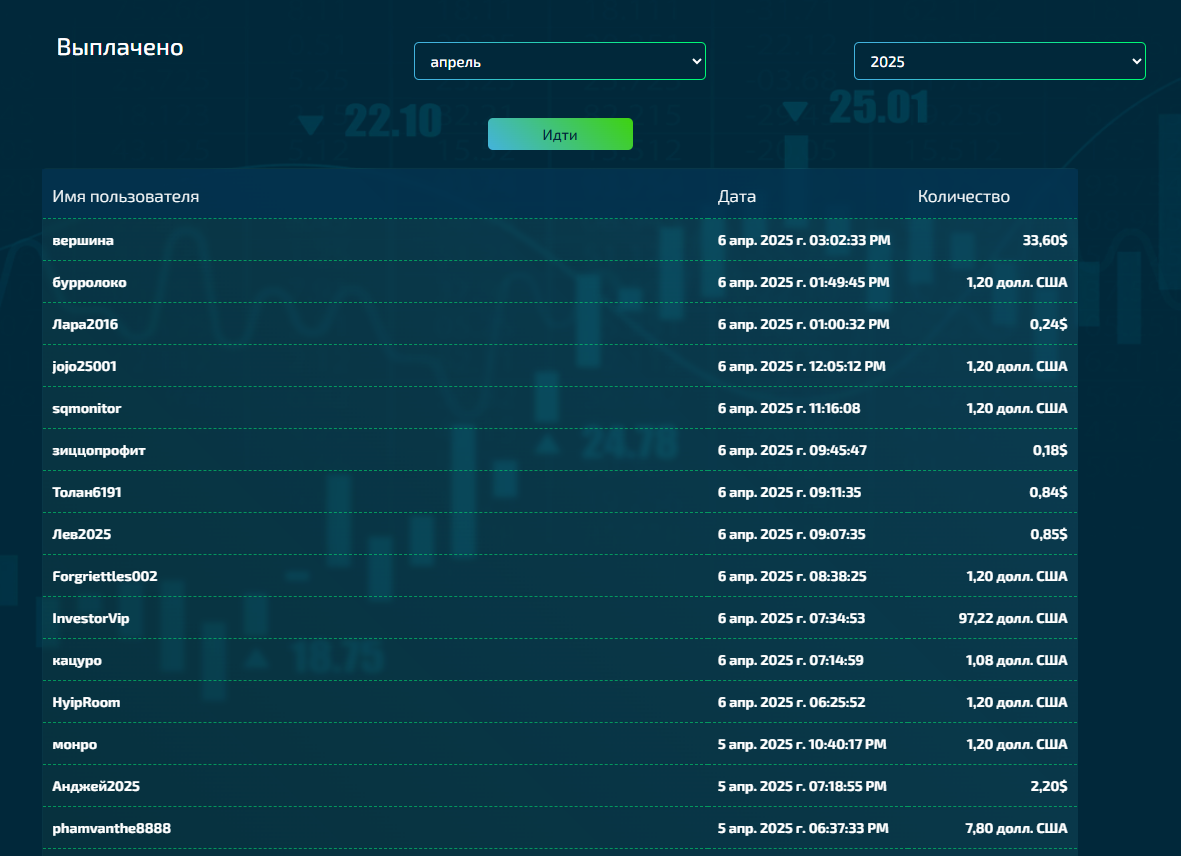Select username Лара2016
Viewport: 1181px width, 856px height.
tap(85, 324)
